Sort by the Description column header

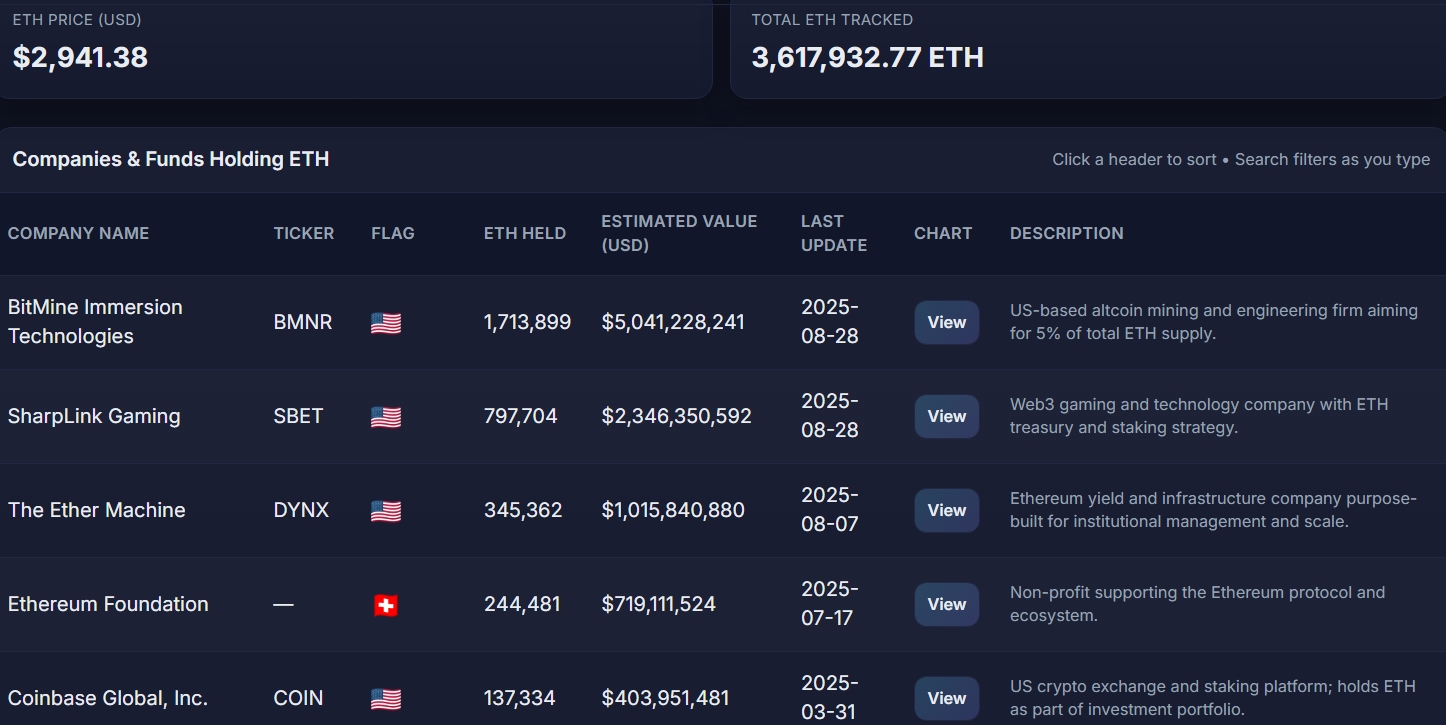1066,233
